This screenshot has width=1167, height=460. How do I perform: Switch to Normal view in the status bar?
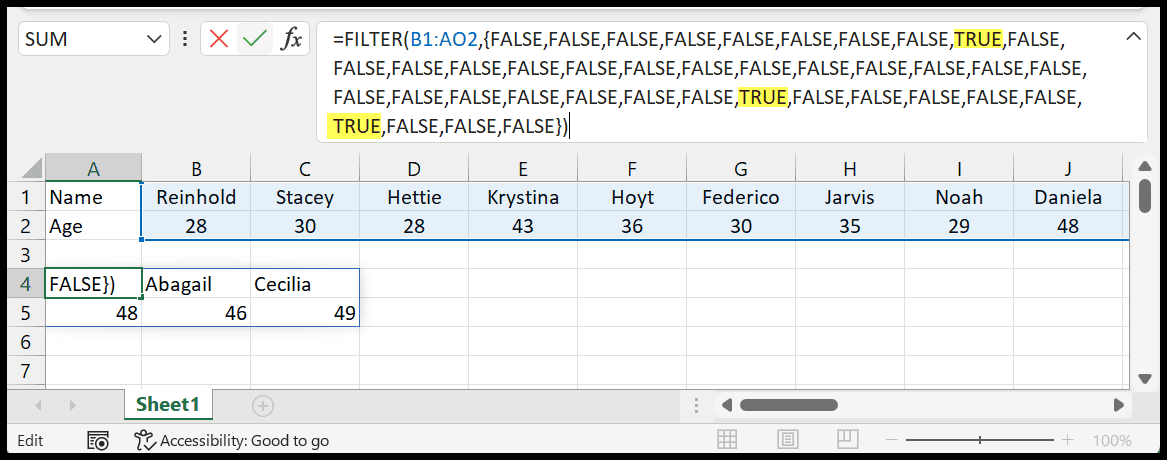pos(727,440)
